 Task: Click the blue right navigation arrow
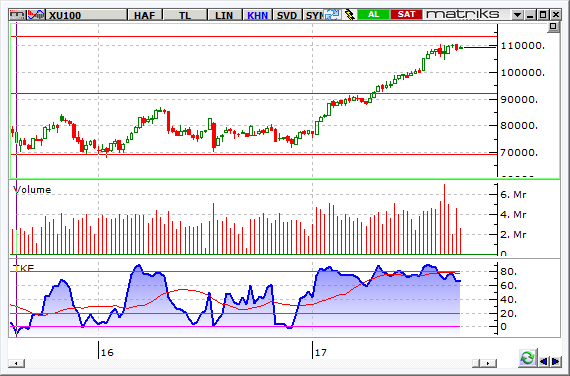pyautogui.click(x=555, y=361)
